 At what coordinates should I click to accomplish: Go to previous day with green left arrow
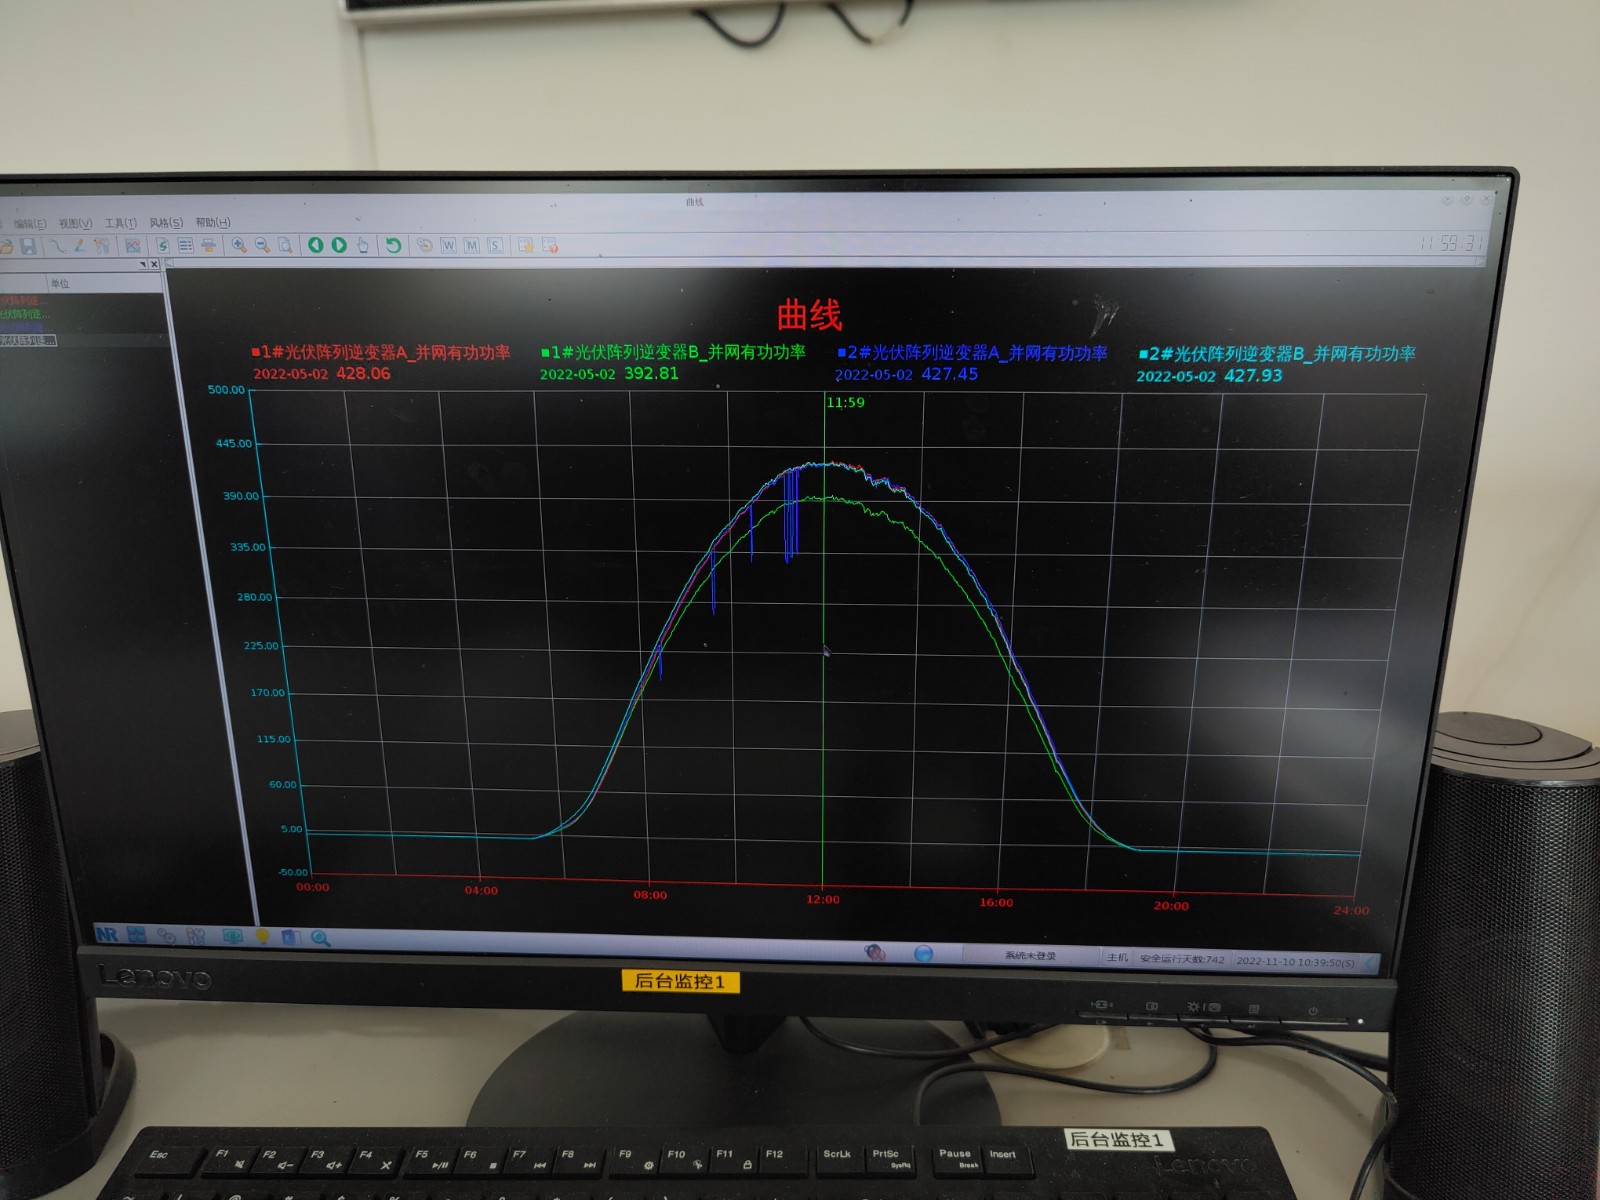pos(316,245)
